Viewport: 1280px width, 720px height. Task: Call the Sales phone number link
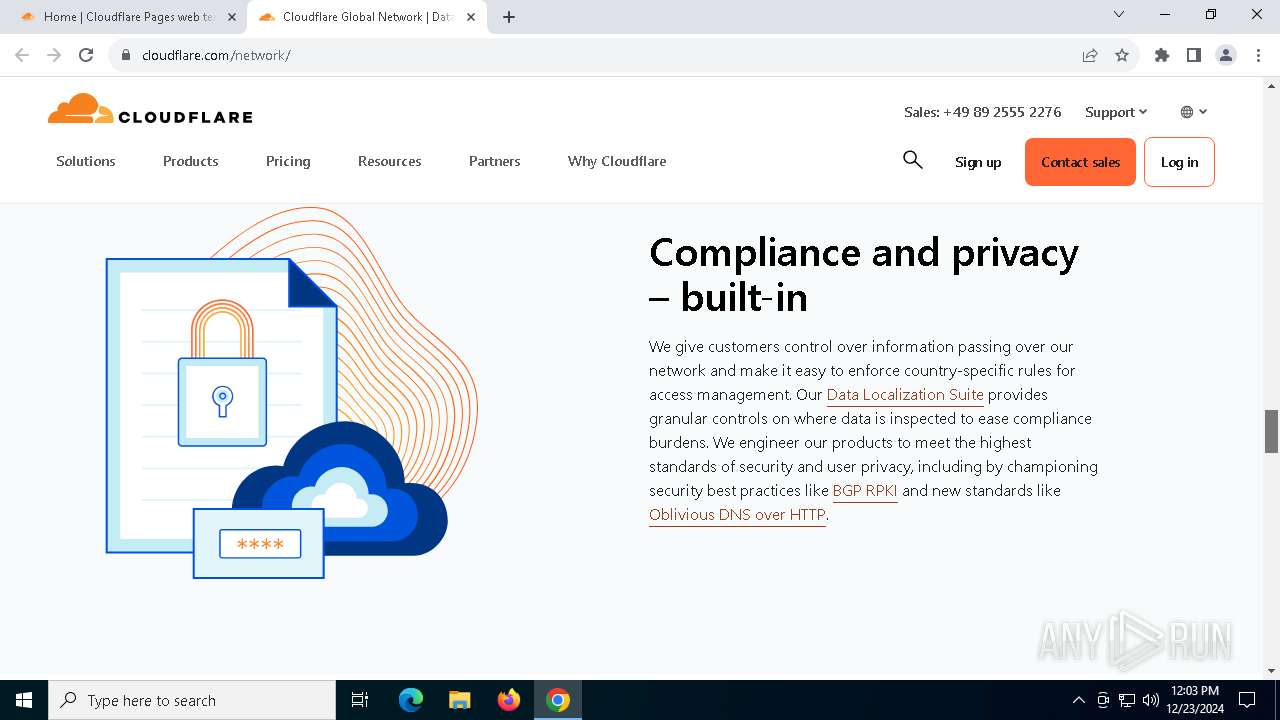983,112
